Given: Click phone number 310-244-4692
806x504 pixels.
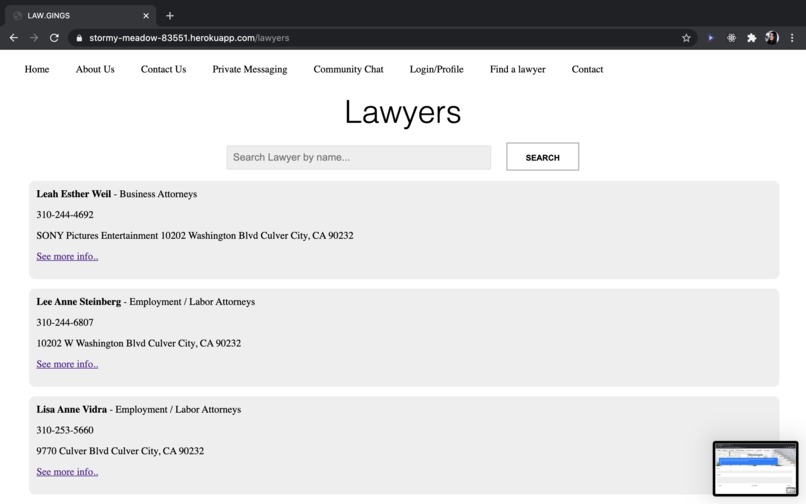Looking at the screenshot, I should [65, 215].
